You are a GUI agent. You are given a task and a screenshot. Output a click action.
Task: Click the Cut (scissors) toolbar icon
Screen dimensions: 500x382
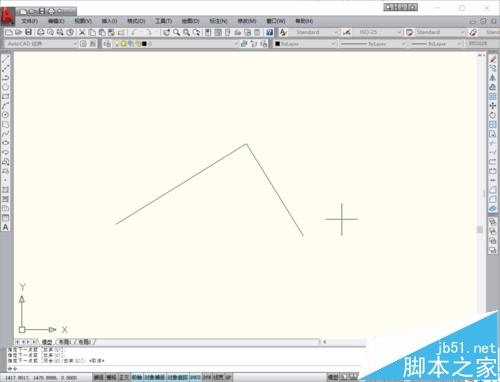[82, 32]
